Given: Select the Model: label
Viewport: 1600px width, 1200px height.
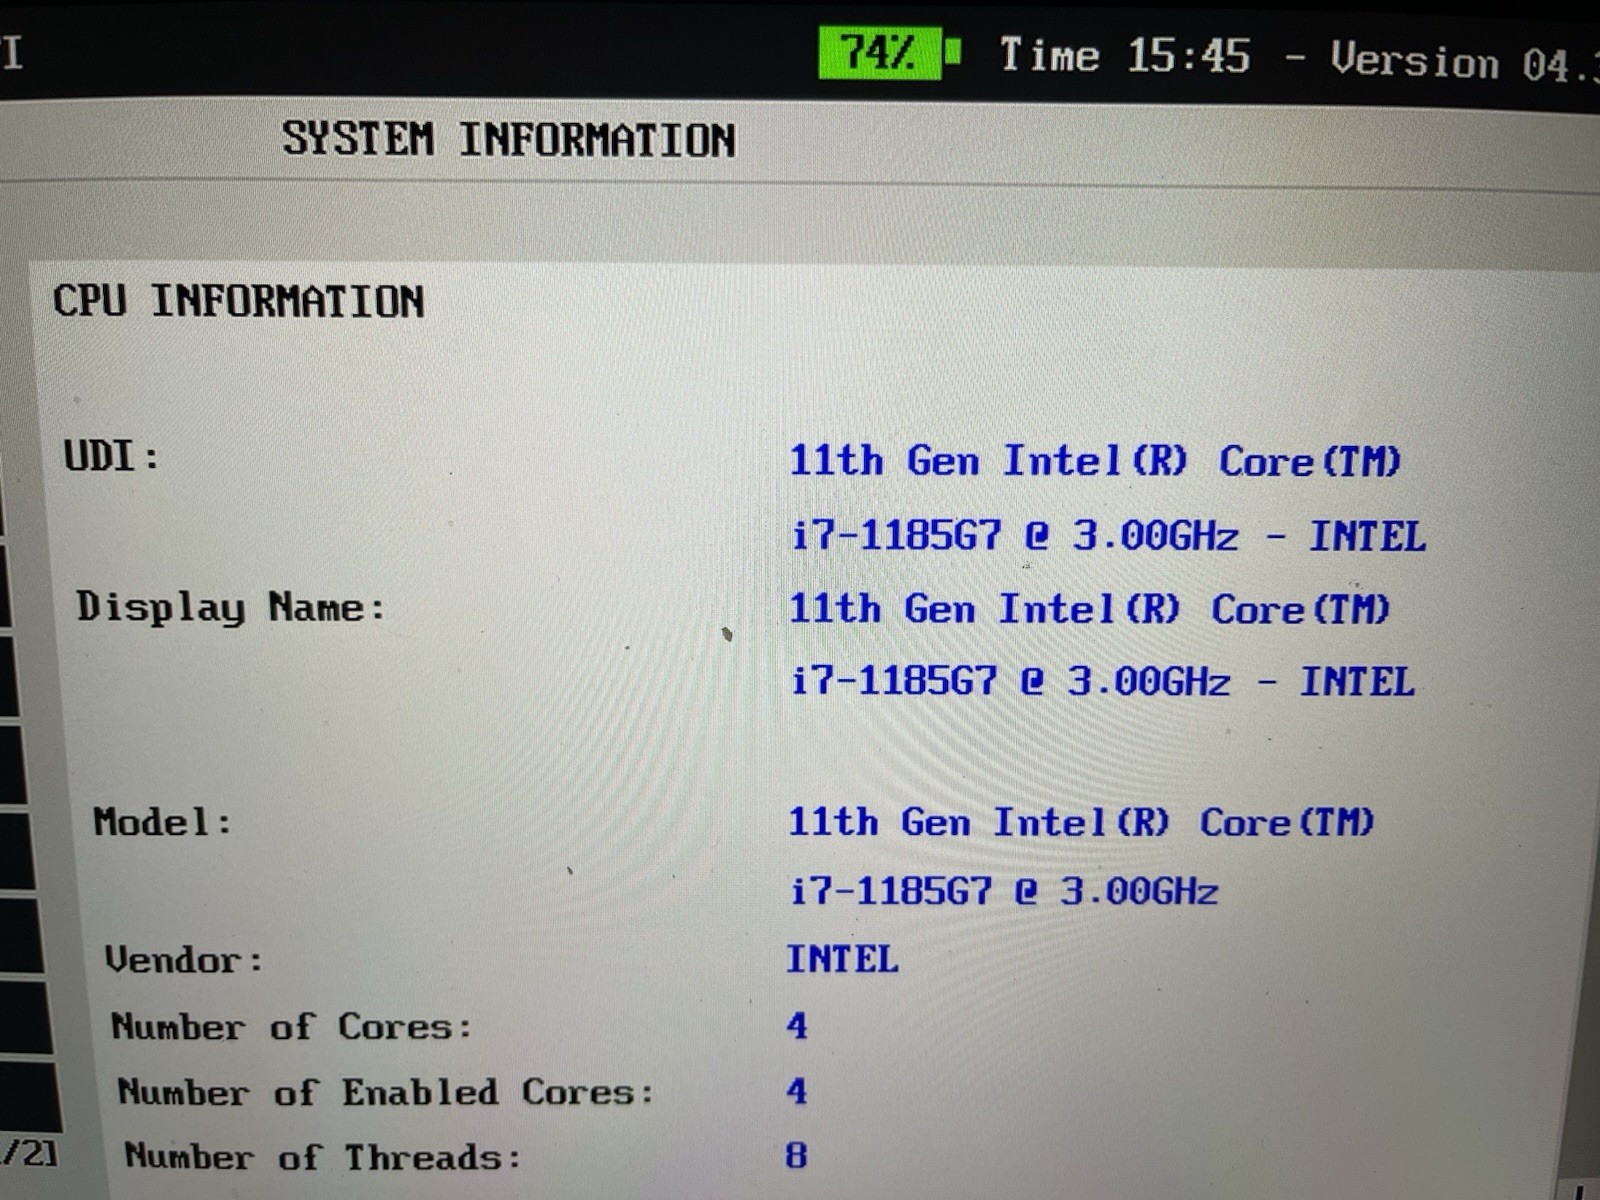Looking at the screenshot, I should (x=162, y=822).
